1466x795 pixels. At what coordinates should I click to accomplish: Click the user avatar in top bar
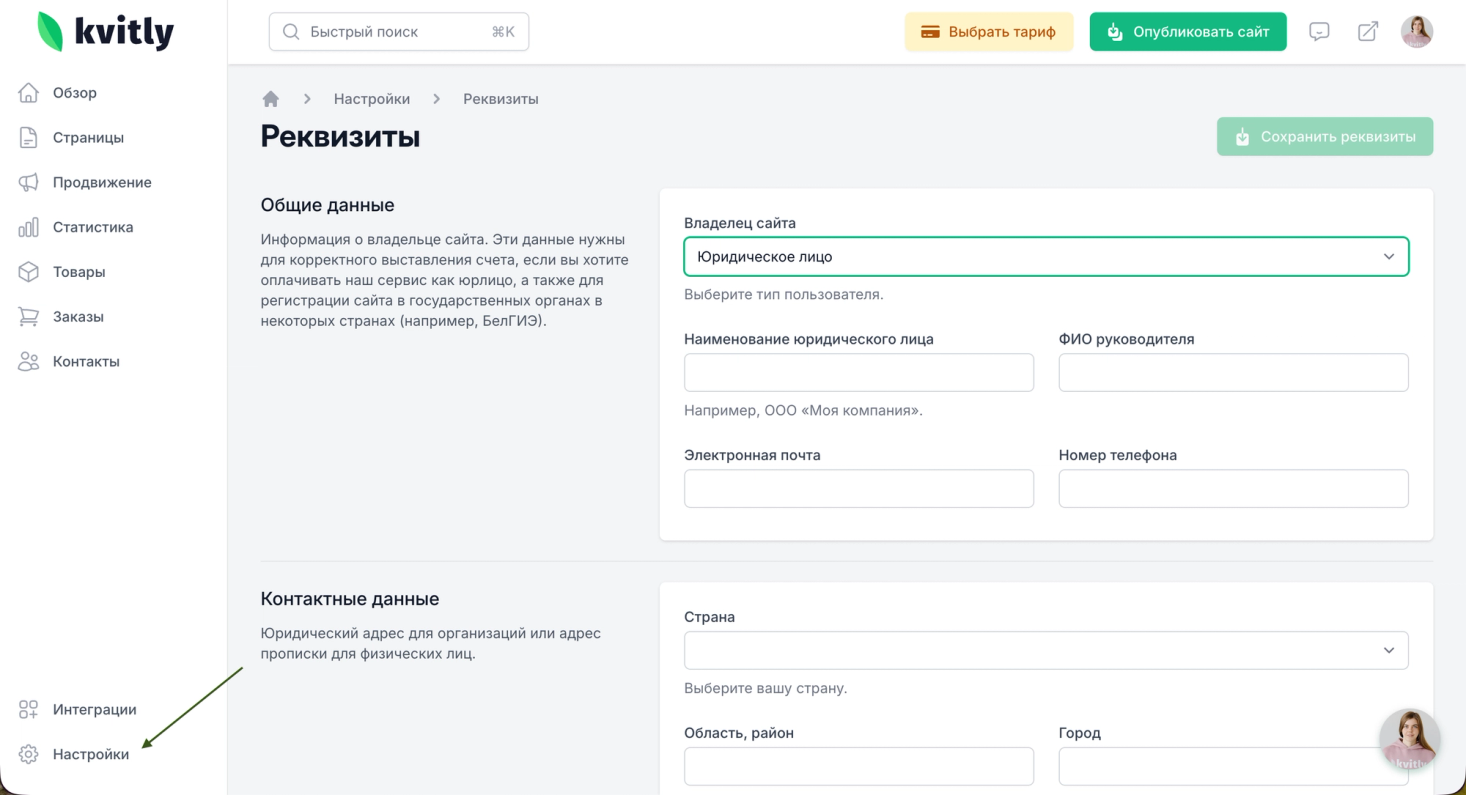click(1416, 32)
